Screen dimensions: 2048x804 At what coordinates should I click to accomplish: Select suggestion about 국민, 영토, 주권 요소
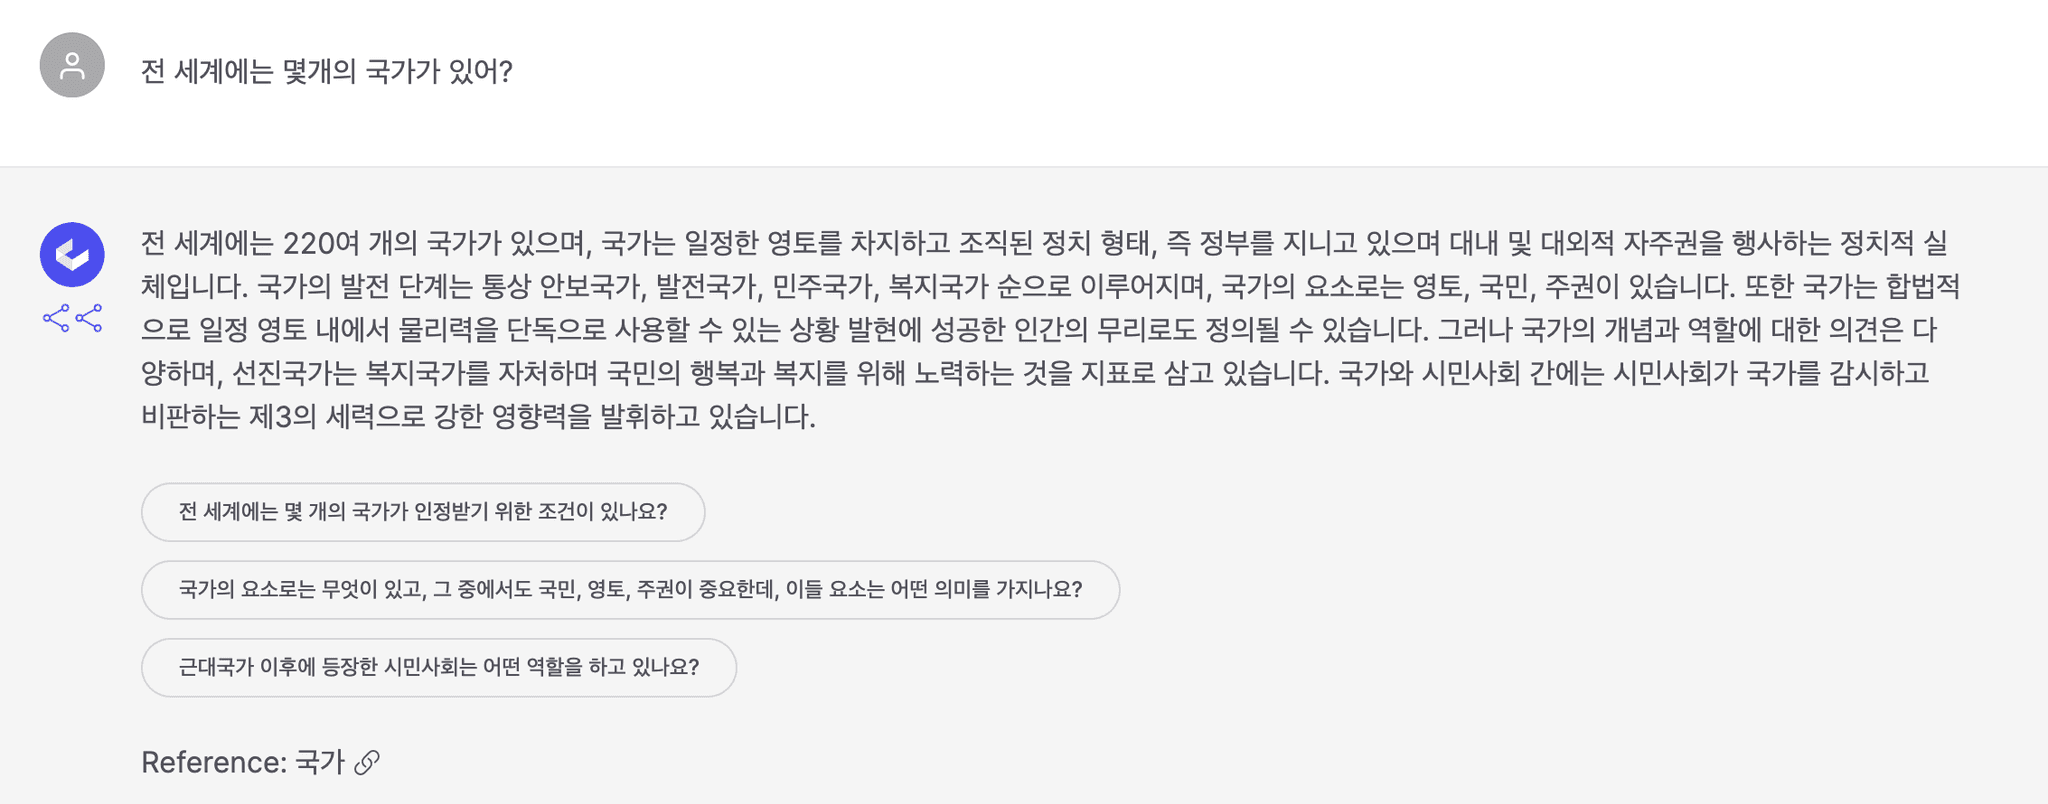[630, 590]
